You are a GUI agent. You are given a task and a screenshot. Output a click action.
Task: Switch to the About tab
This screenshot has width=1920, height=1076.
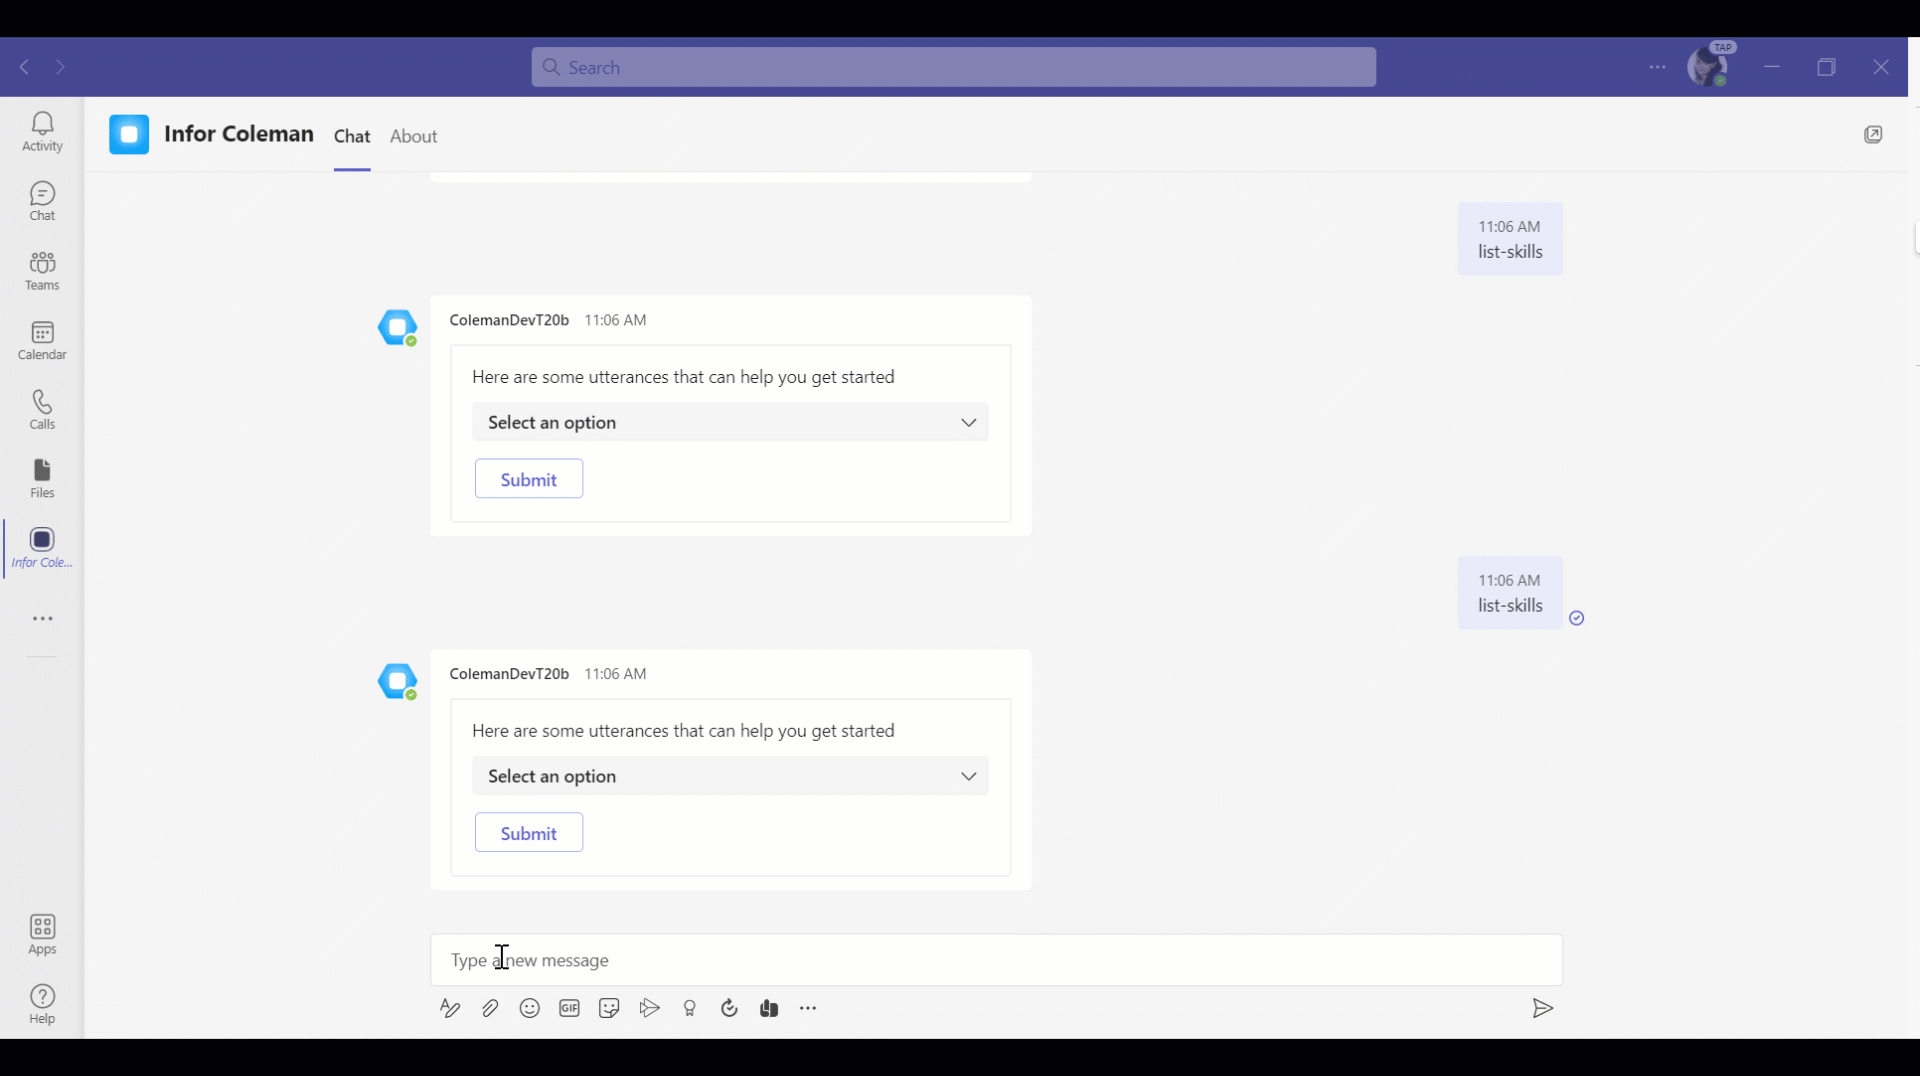click(x=413, y=136)
